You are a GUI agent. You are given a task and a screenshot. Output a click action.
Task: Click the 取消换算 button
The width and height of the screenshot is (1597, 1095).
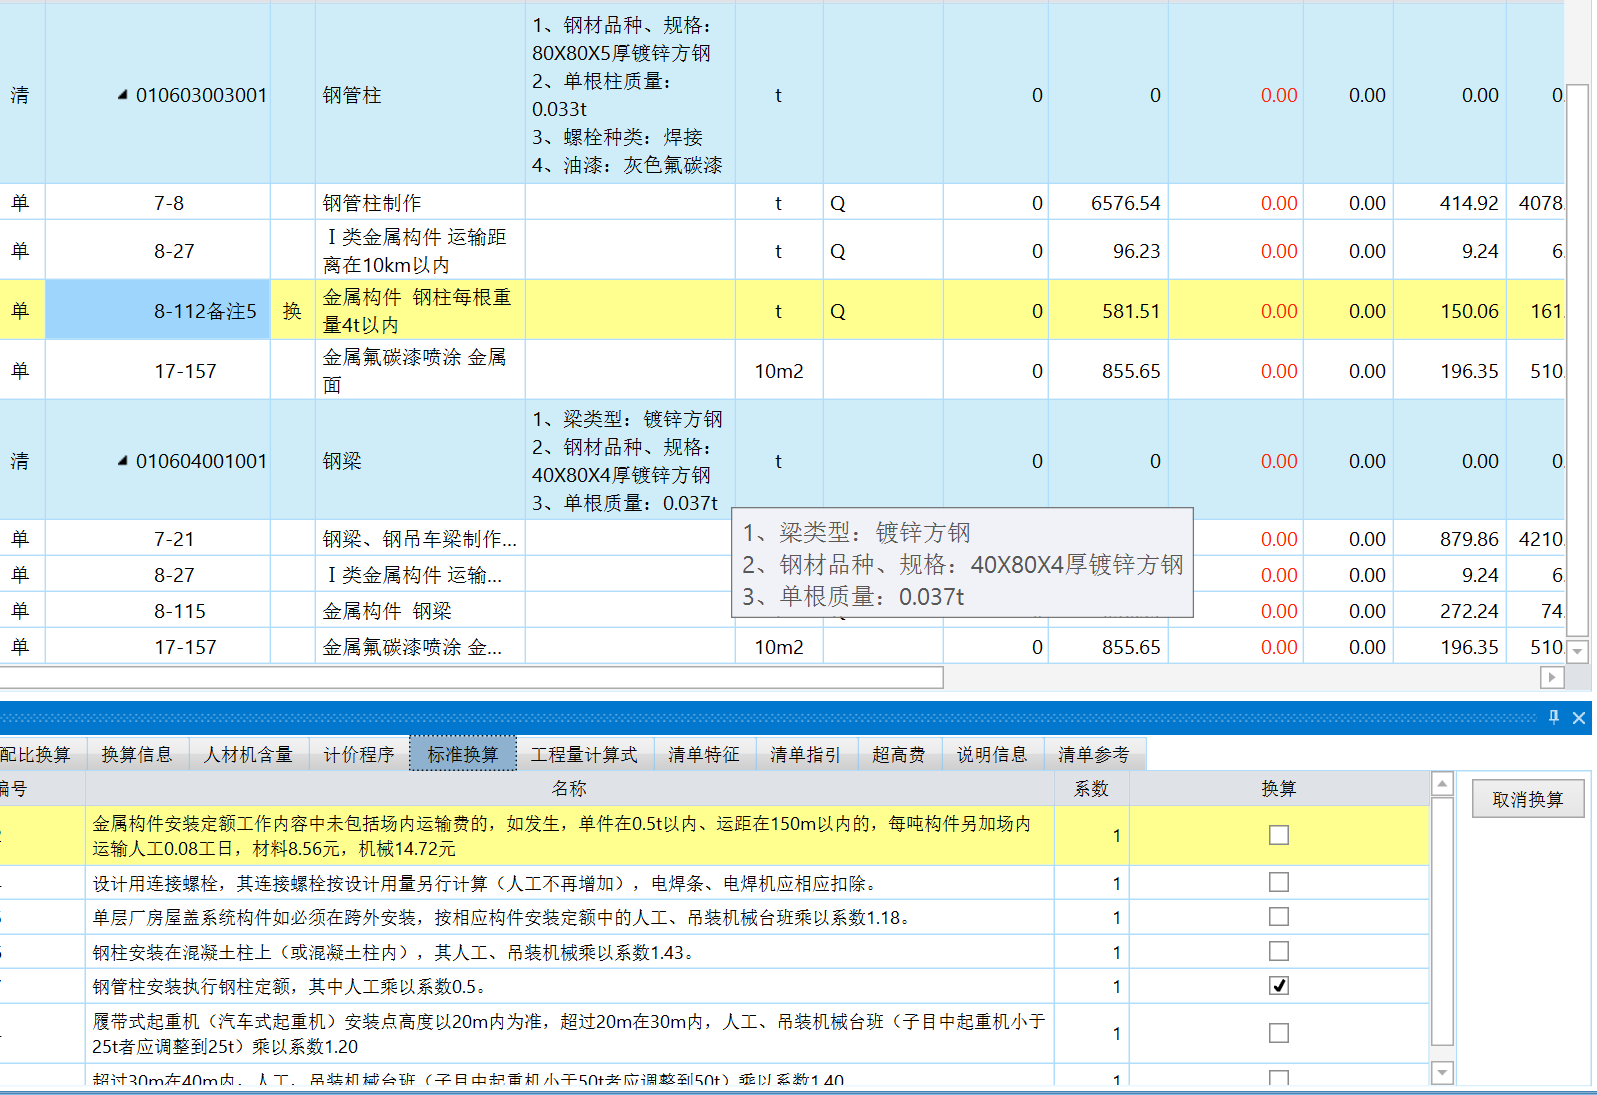[x=1528, y=799]
